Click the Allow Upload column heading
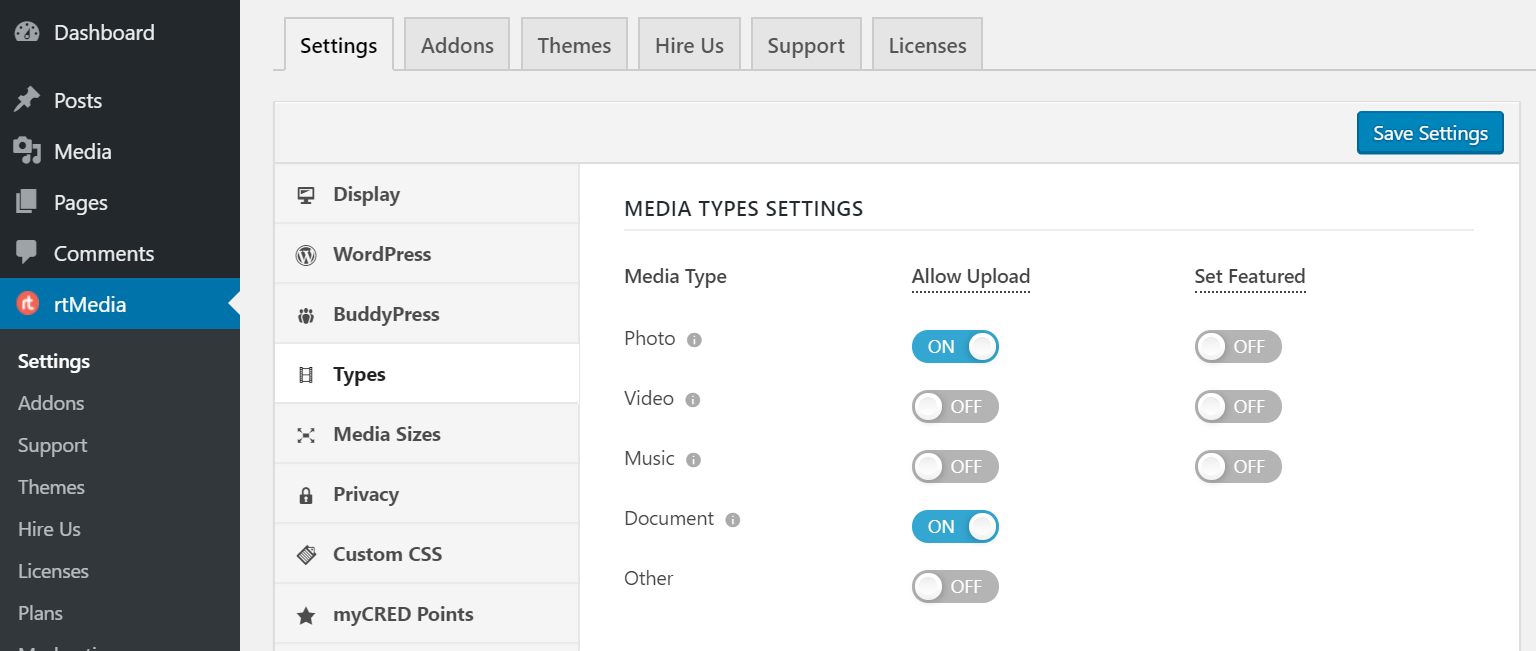The width and height of the screenshot is (1536, 651). point(970,276)
